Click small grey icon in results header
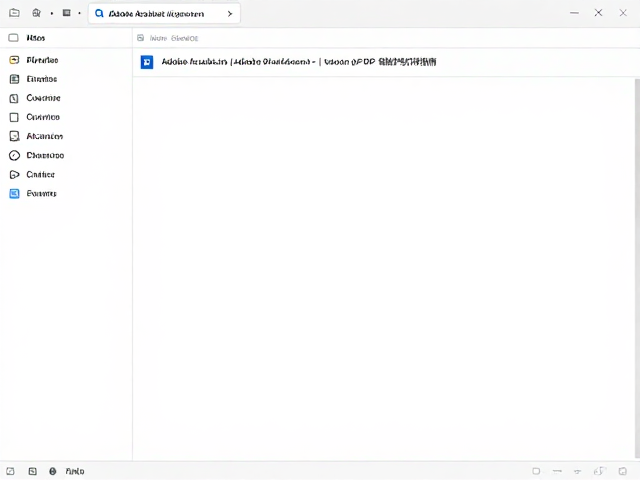This screenshot has width=640, height=480. [x=140, y=38]
